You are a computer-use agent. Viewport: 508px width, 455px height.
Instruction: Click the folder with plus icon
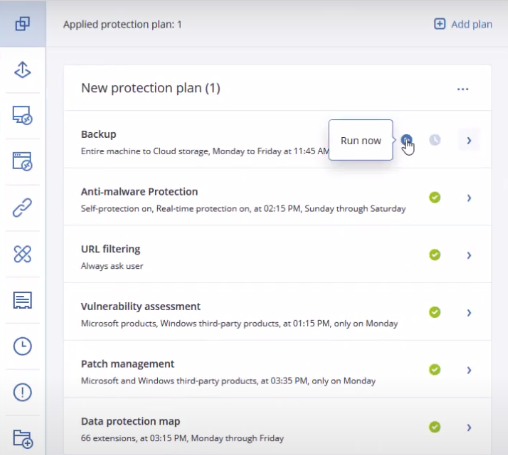(23, 439)
